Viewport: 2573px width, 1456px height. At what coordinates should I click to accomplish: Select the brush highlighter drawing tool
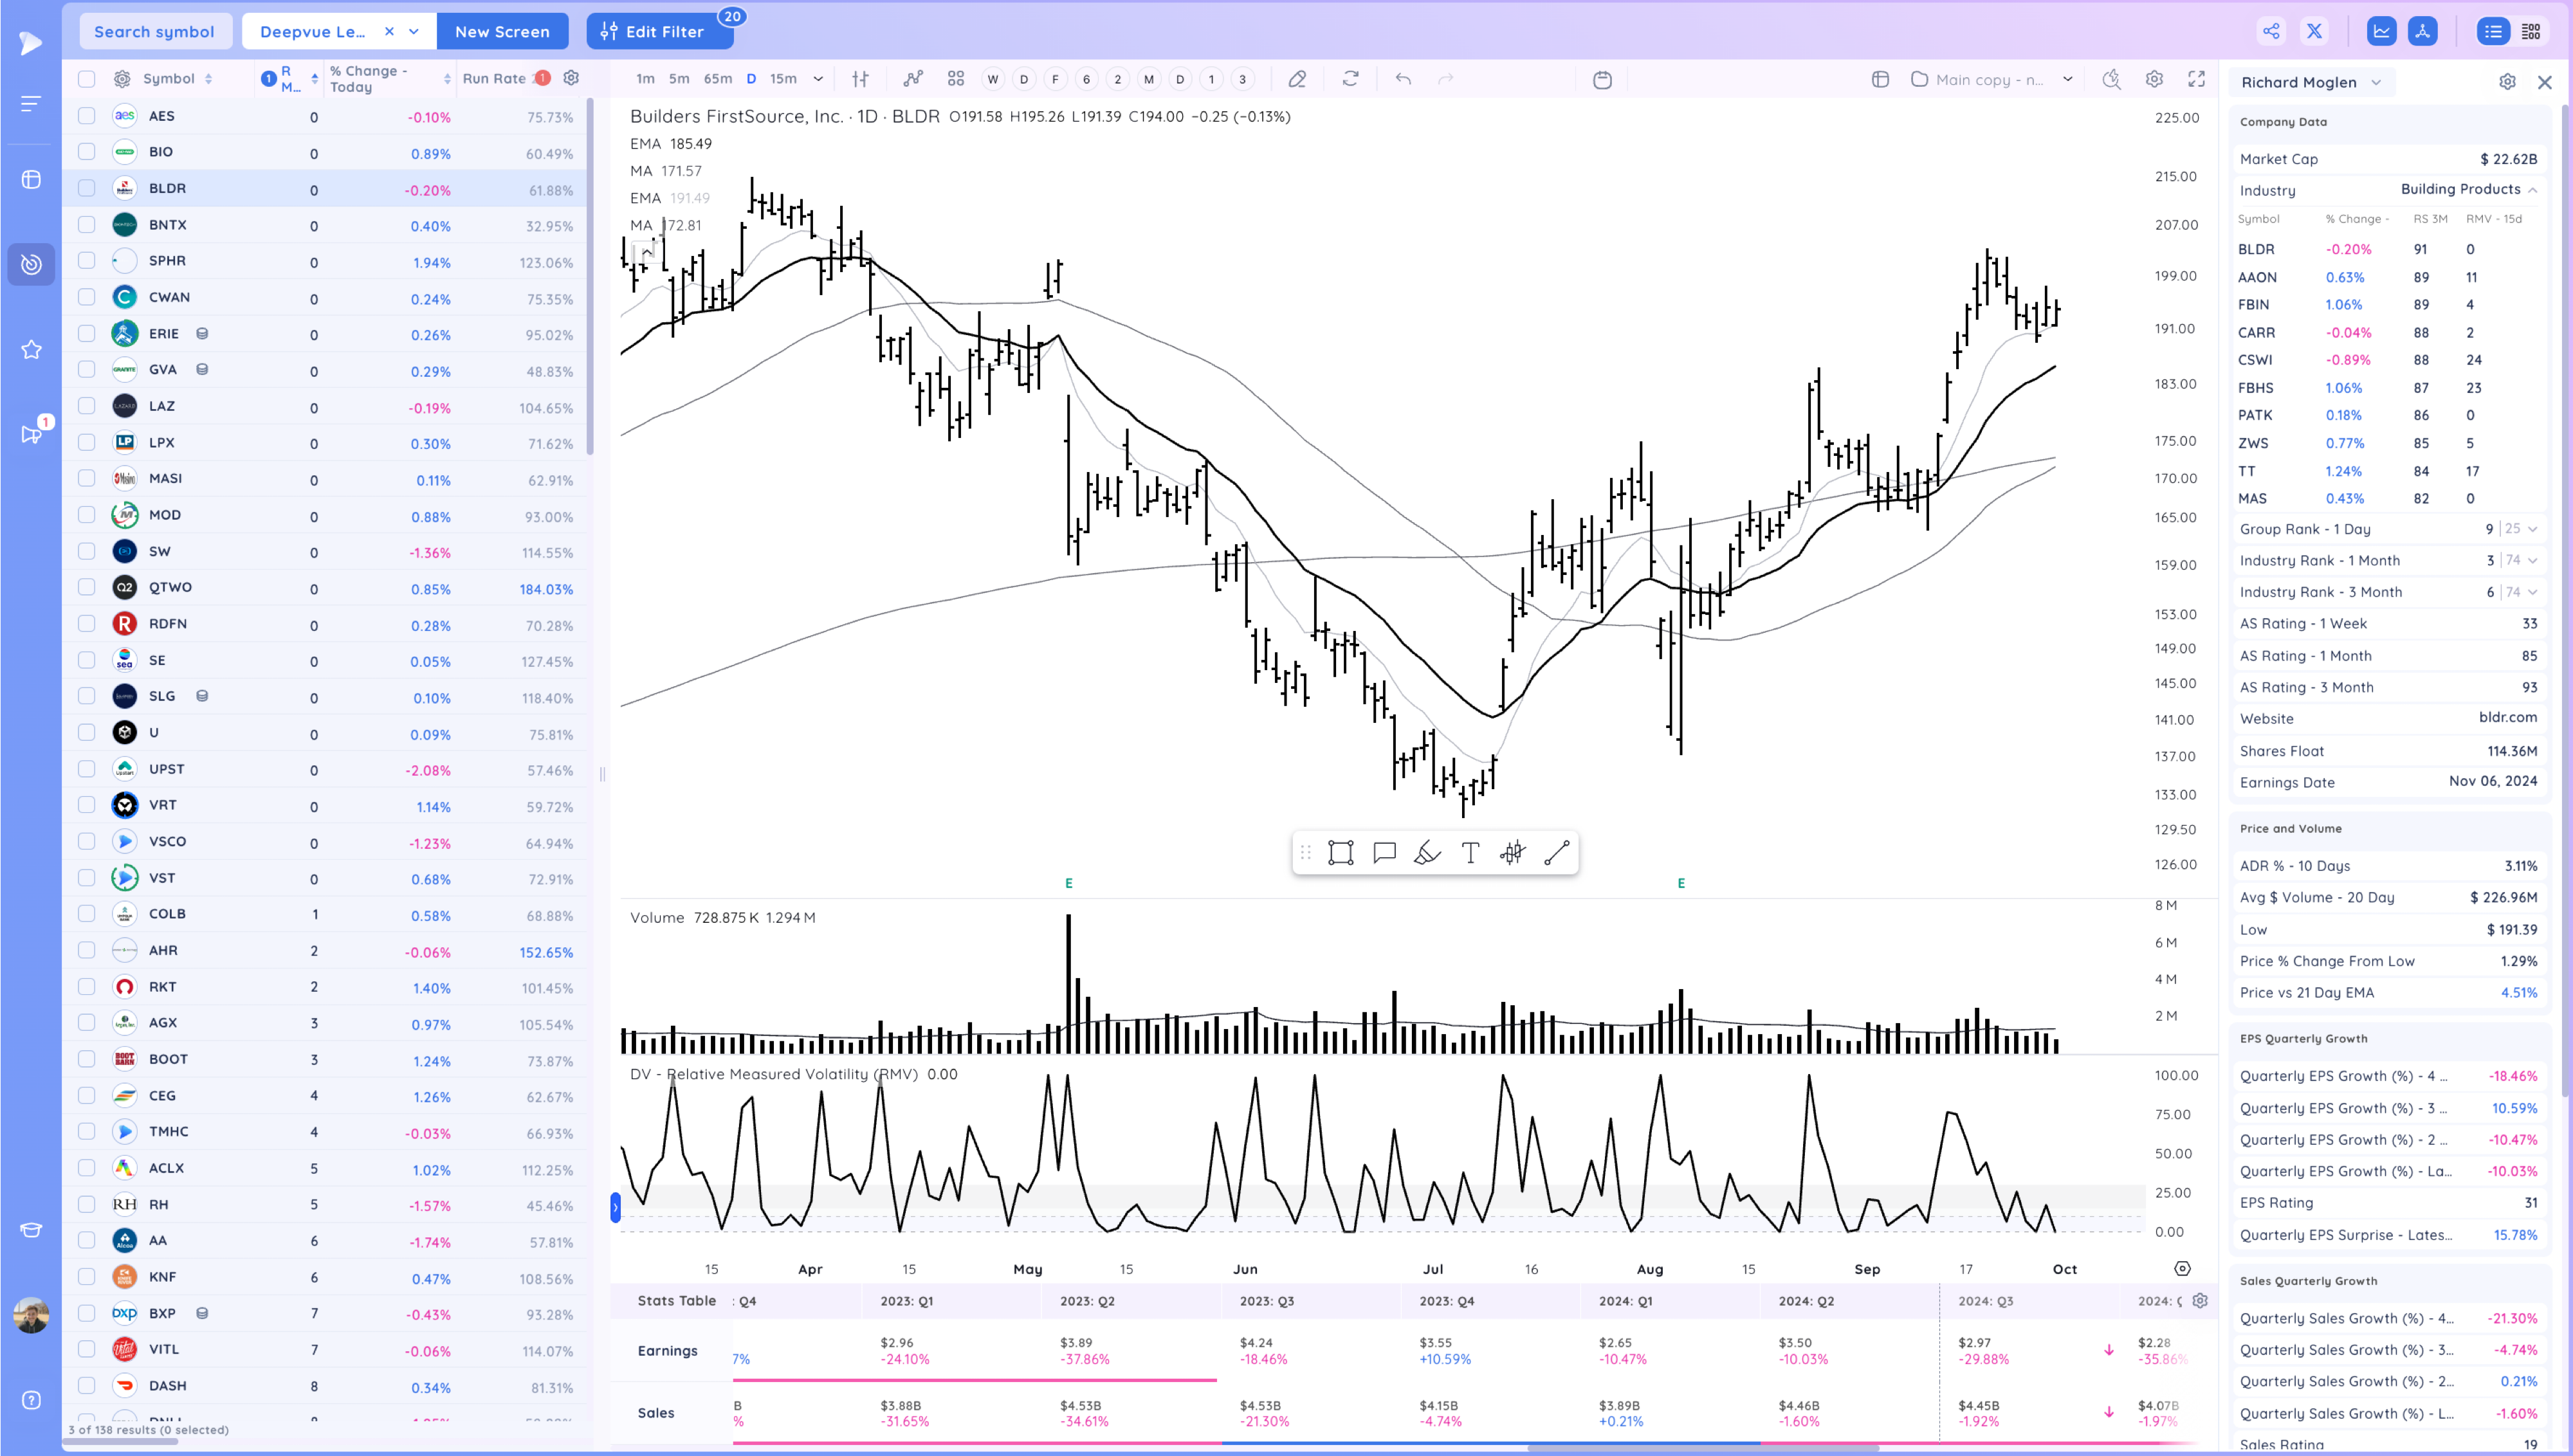(x=1427, y=853)
